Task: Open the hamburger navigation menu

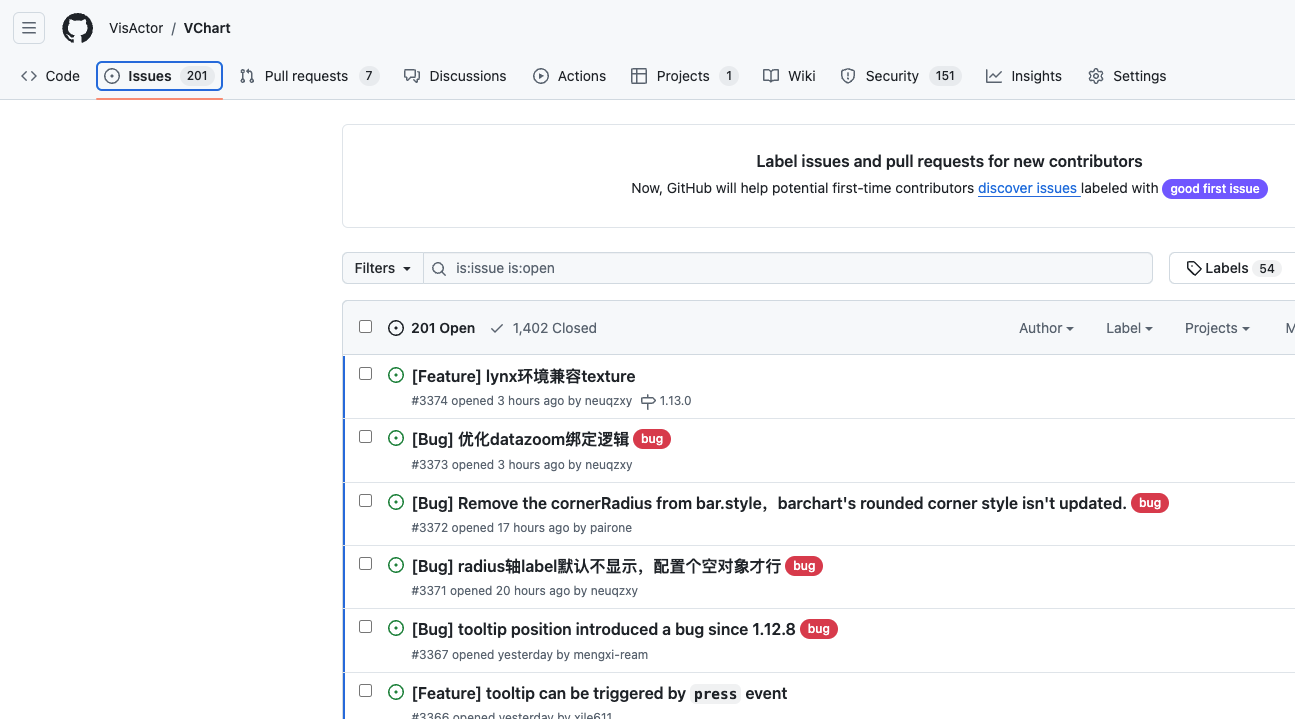Action: point(29,28)
